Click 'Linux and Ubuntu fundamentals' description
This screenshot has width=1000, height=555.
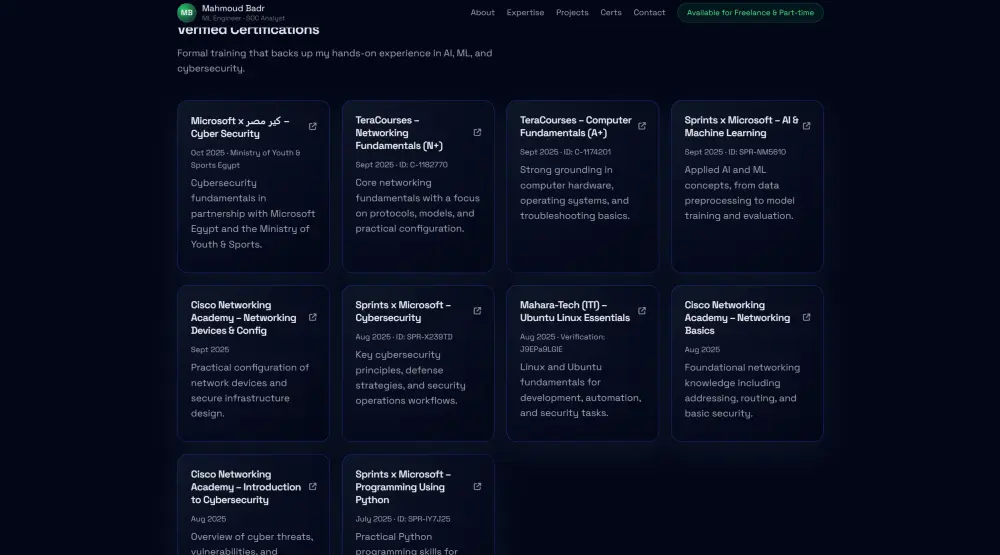click(580, 390)
